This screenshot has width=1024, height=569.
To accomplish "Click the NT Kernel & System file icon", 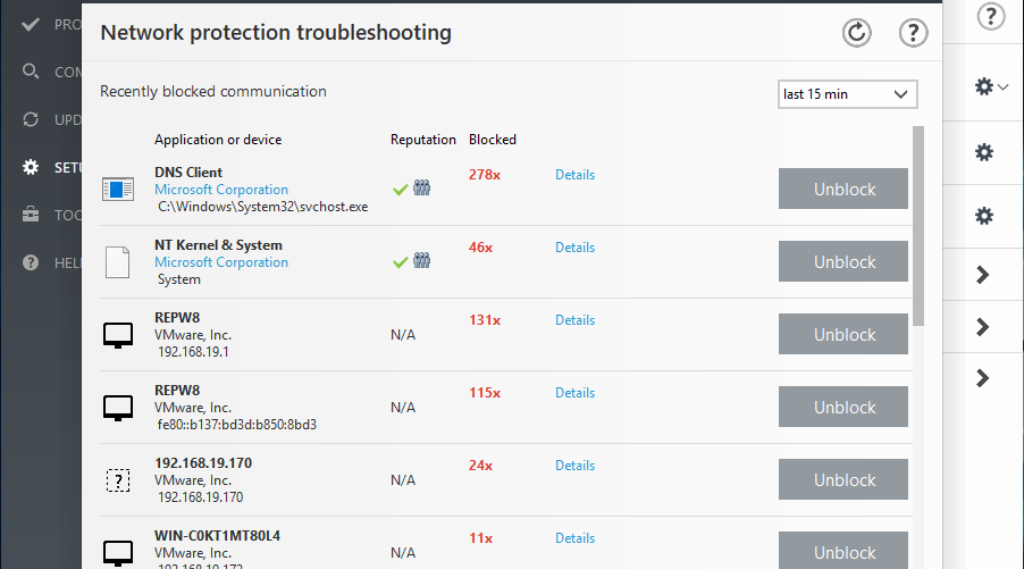I will [118, 262].
